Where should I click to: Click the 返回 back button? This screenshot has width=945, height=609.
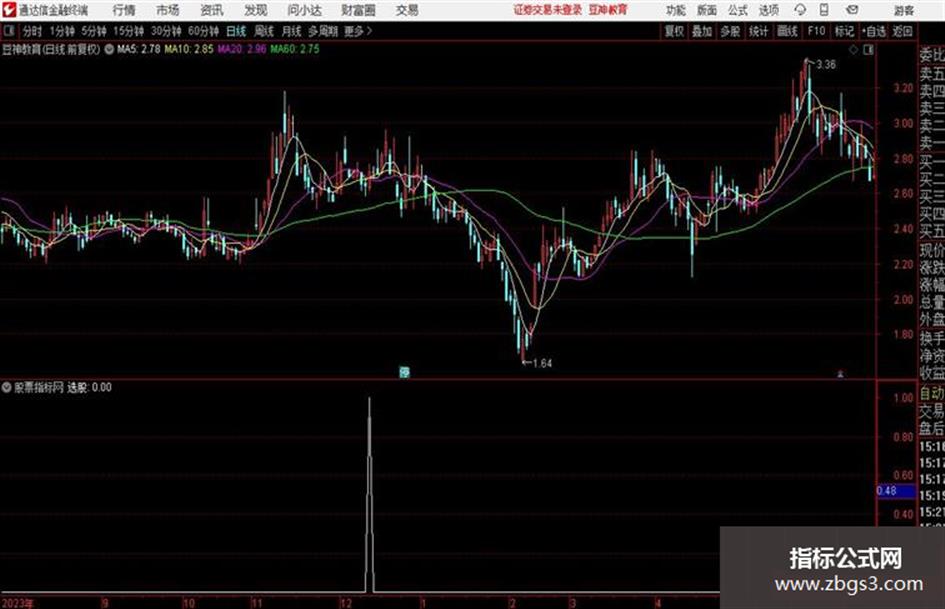[902, 31]
